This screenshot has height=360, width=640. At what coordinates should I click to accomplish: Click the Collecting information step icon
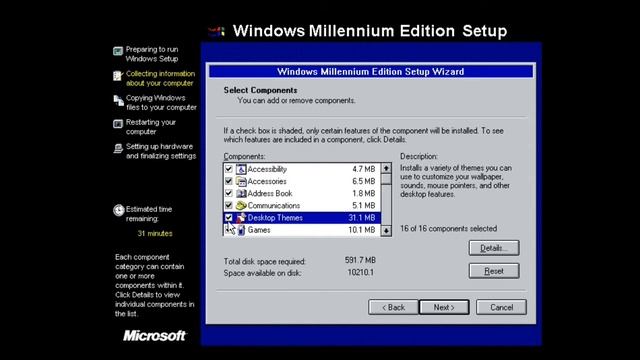tap(118, 76)
